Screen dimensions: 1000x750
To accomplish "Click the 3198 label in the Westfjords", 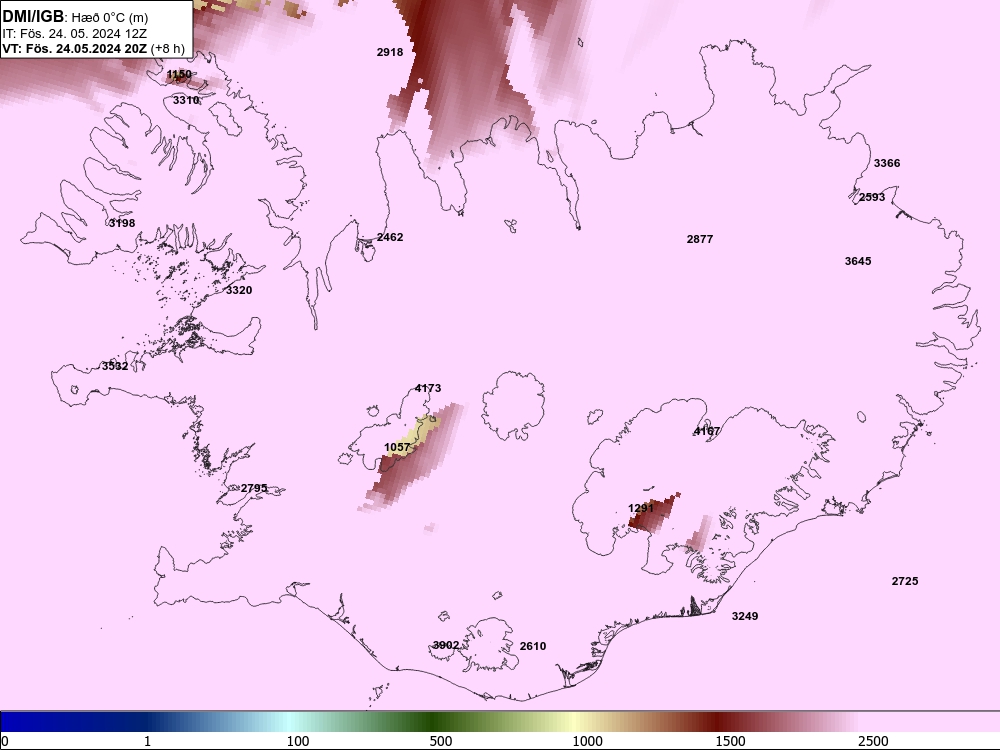I will coord(122,223).
